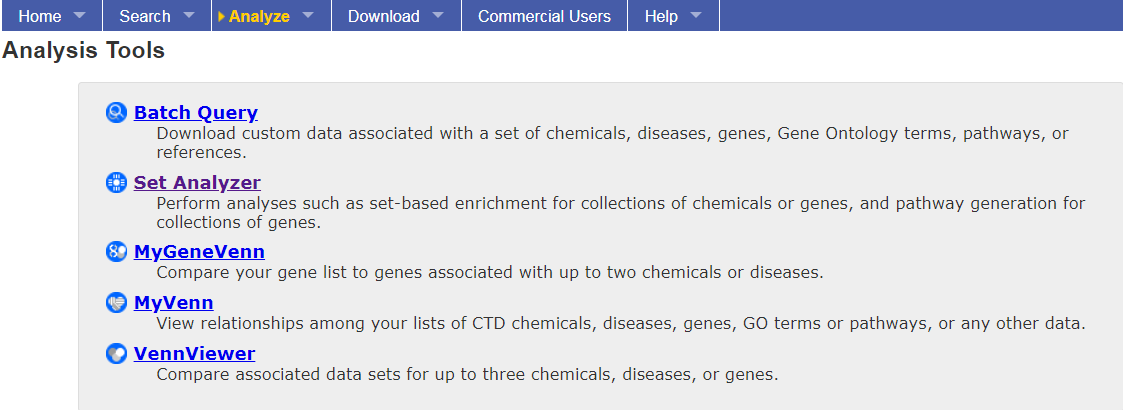Click the MyVenn icon
The width and height of the screenshot is (1123, 410).
pyautogui.click(x=116, y=303)
